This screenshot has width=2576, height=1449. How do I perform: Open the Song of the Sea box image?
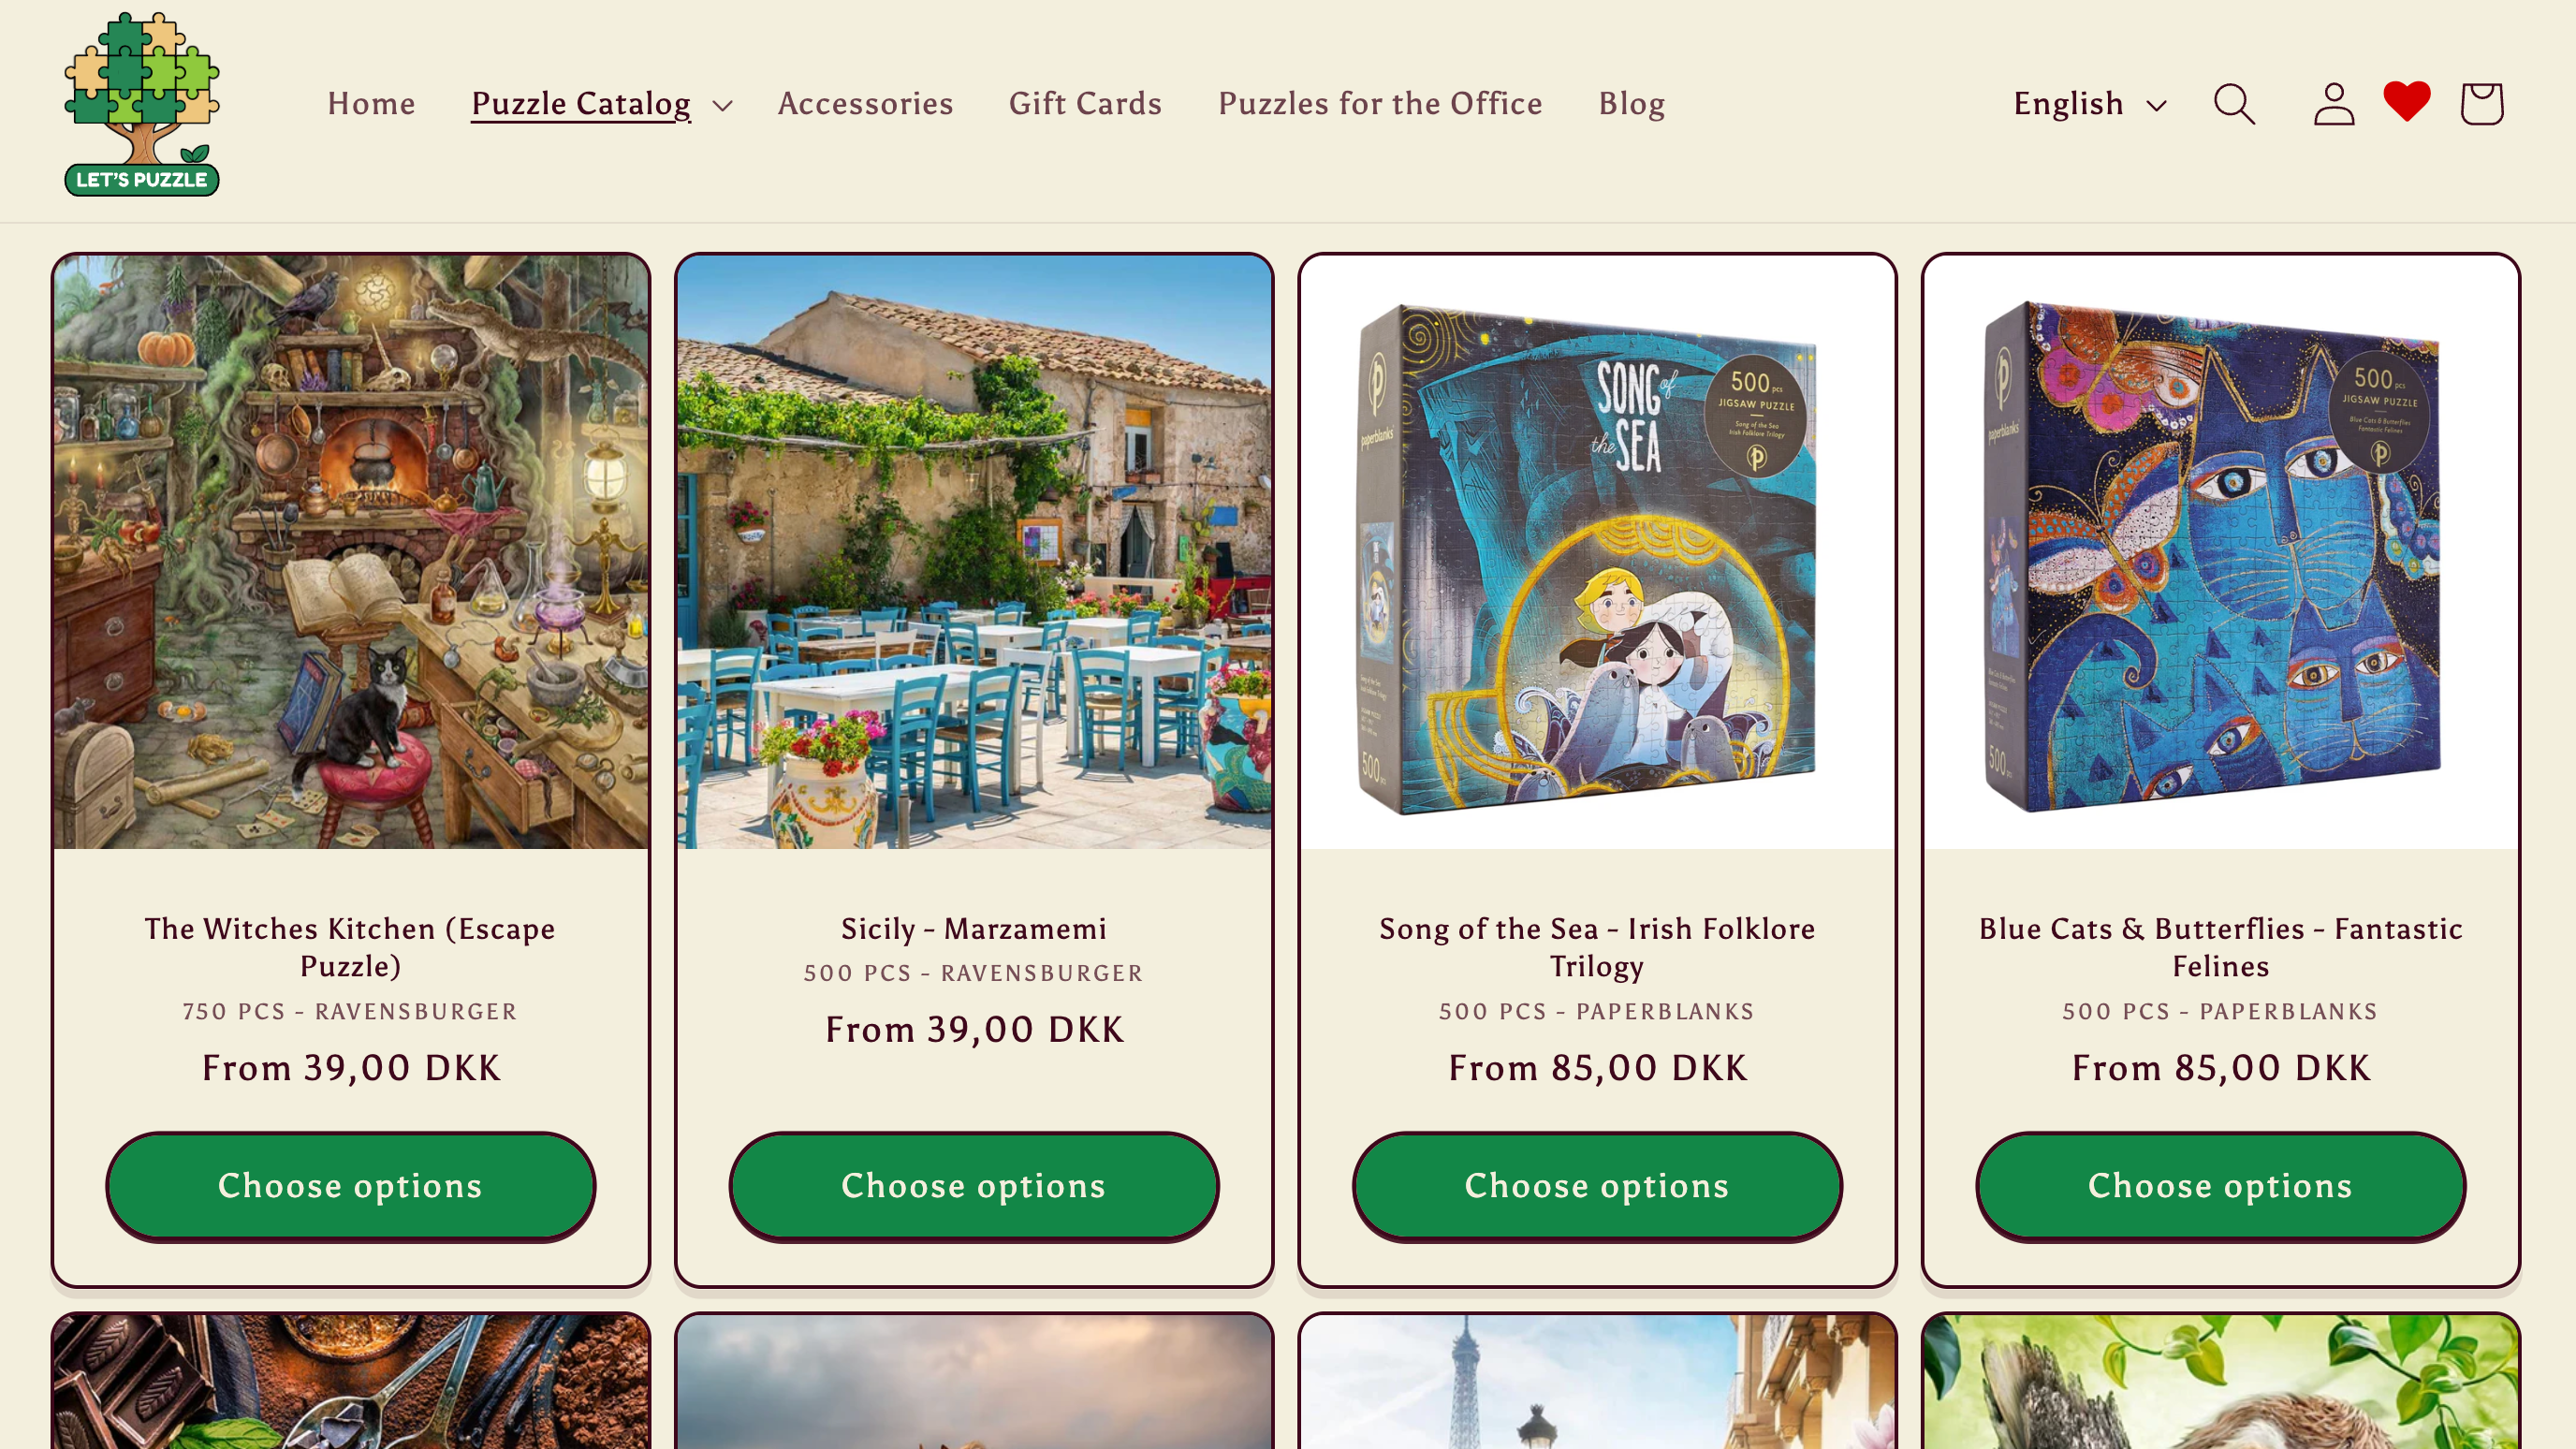coord(1597,552)
